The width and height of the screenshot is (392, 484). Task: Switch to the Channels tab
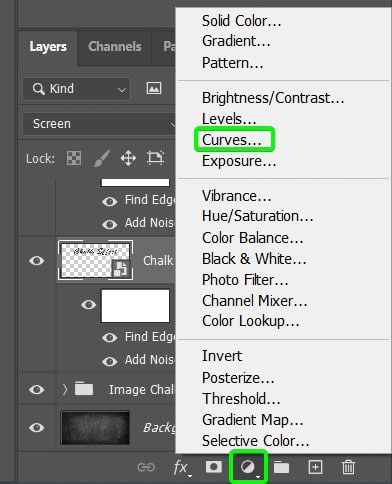pos(115,47)
